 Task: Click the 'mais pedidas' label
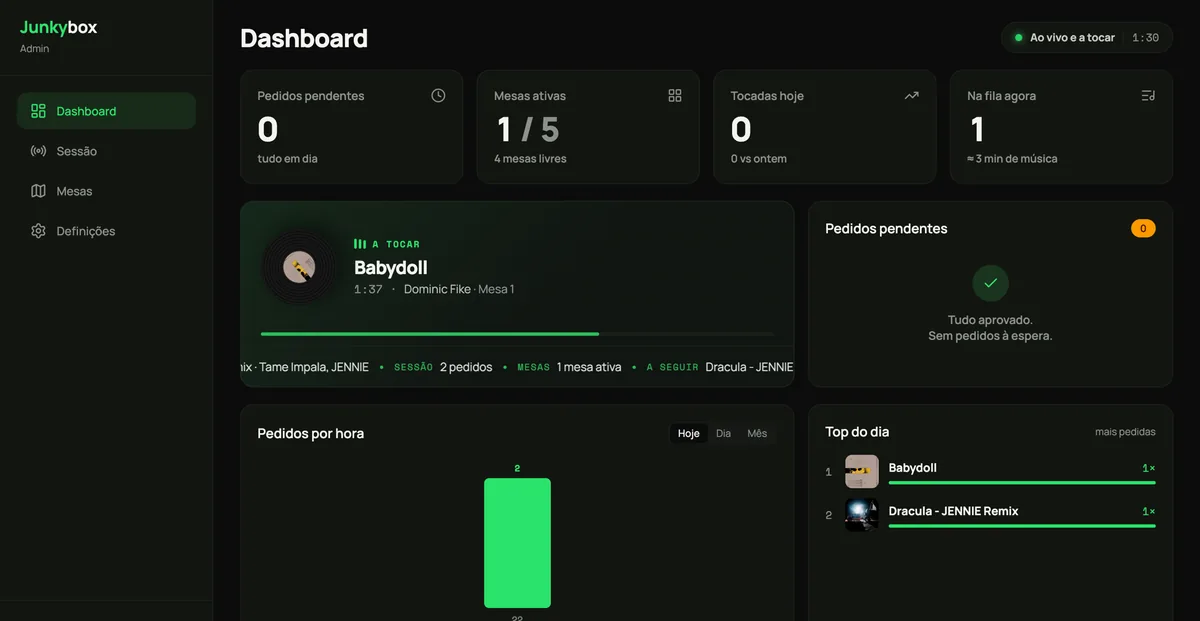tap(1125, 432)
